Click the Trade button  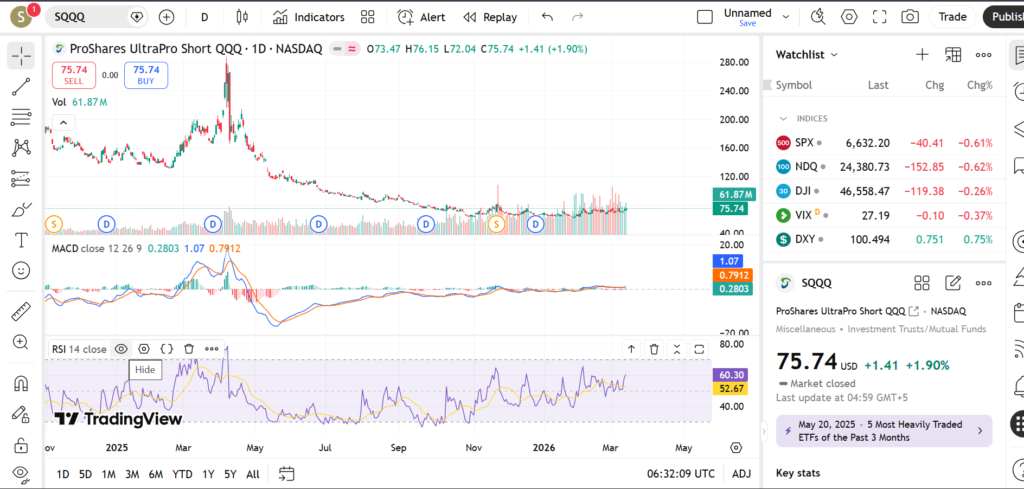click(952, 17)
